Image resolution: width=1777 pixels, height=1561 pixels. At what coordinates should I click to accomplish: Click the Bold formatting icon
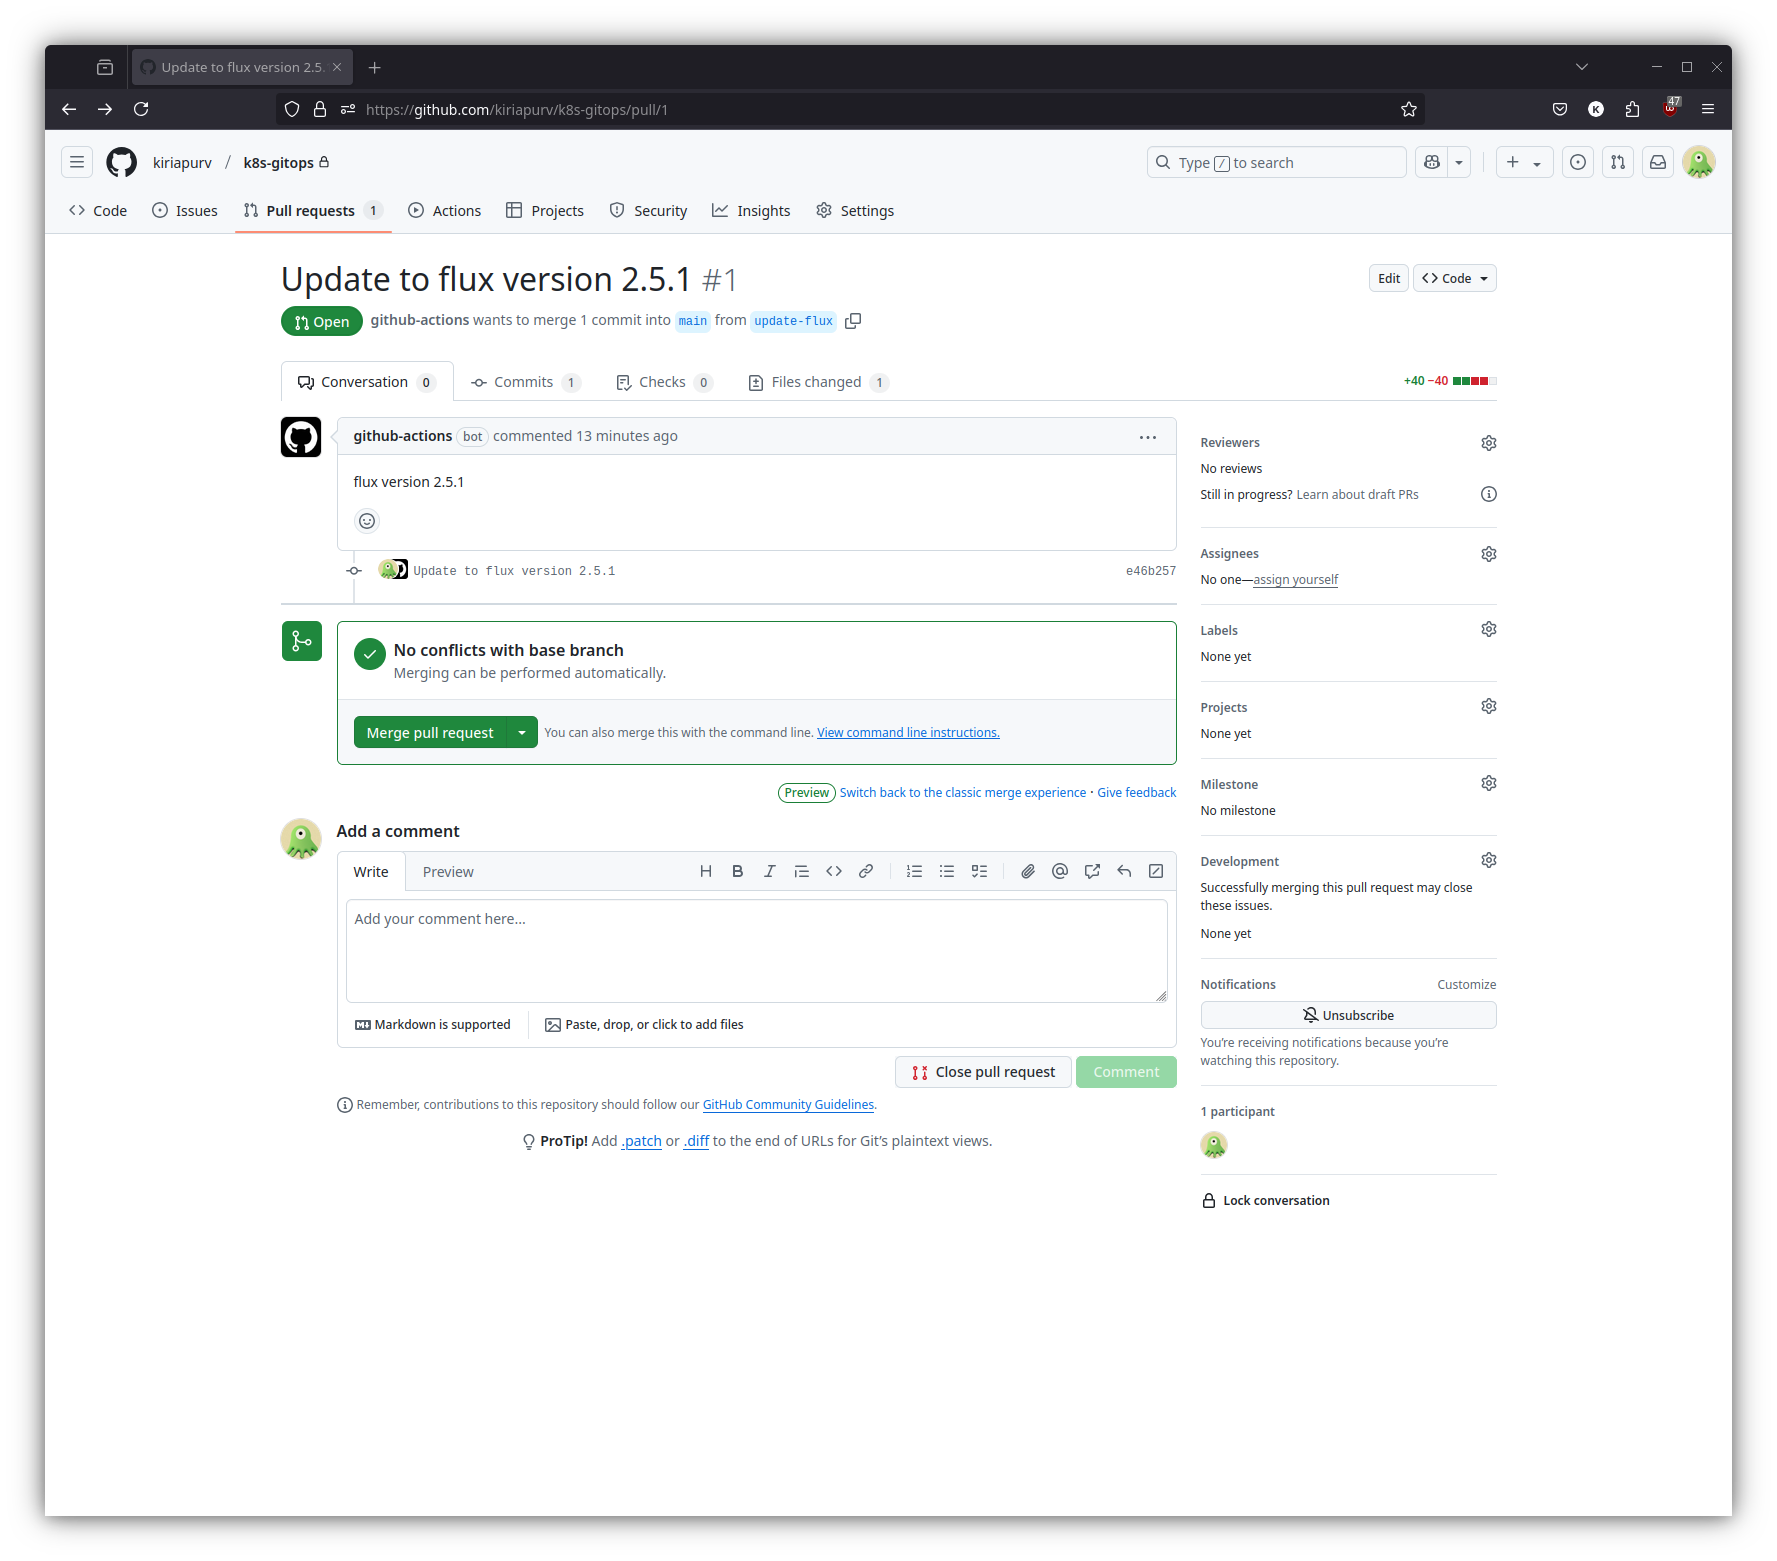[737, 871]
